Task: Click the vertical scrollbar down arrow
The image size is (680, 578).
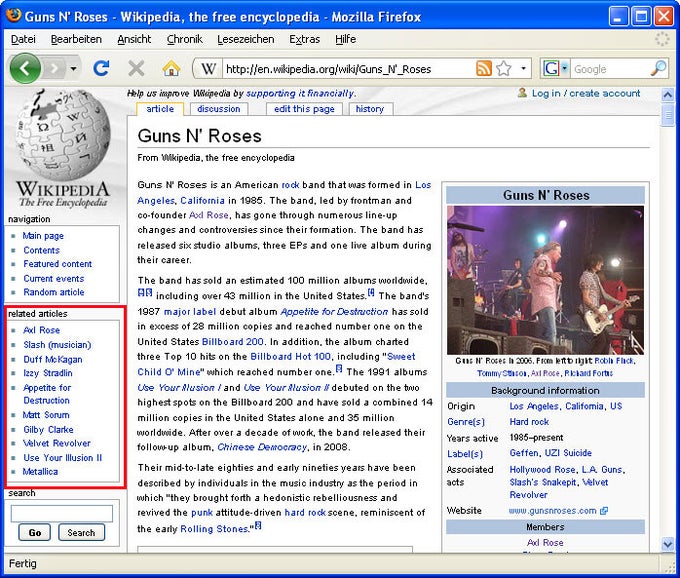Action: (668, 544)
